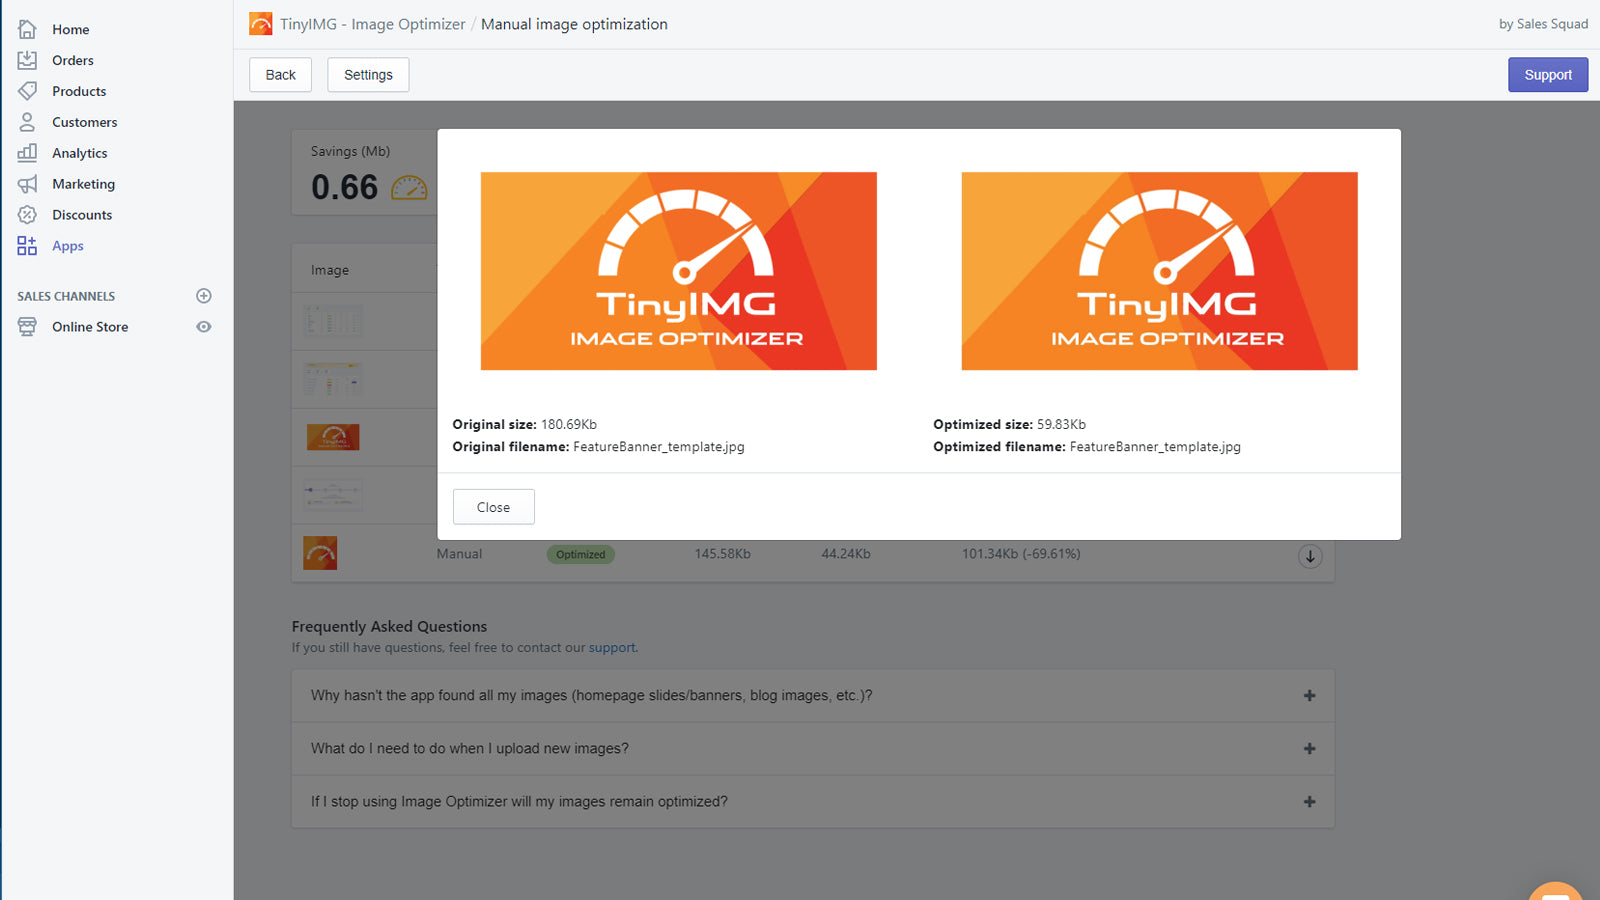
Task: Select fourth table image thumbnail
Action: click(333, 495)
